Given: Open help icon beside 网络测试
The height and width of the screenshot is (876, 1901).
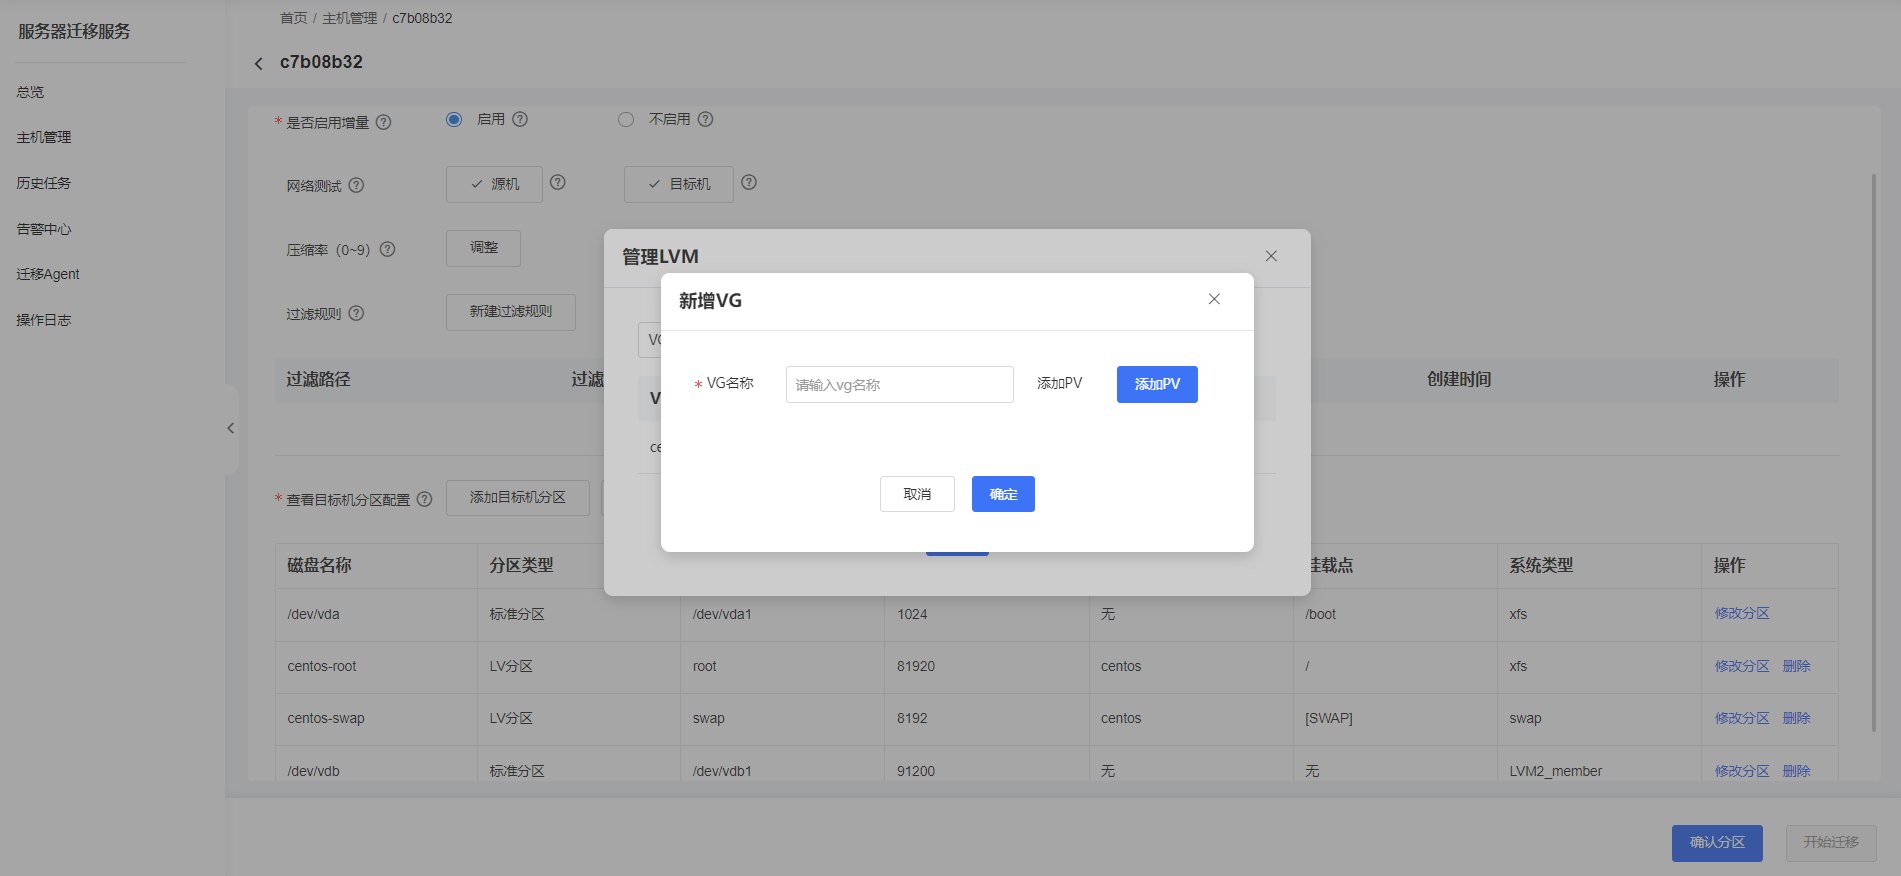Looking at the screenshot, I should click(x=356, y=185).
